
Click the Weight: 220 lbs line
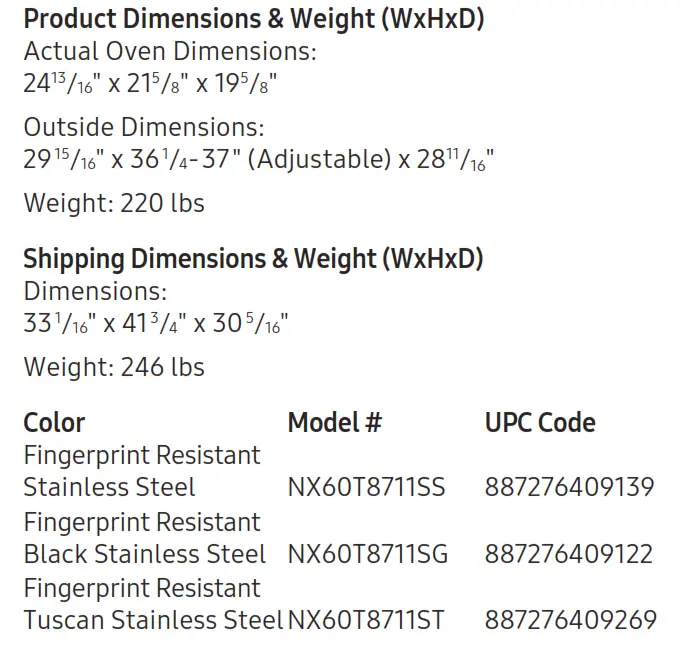114,203
